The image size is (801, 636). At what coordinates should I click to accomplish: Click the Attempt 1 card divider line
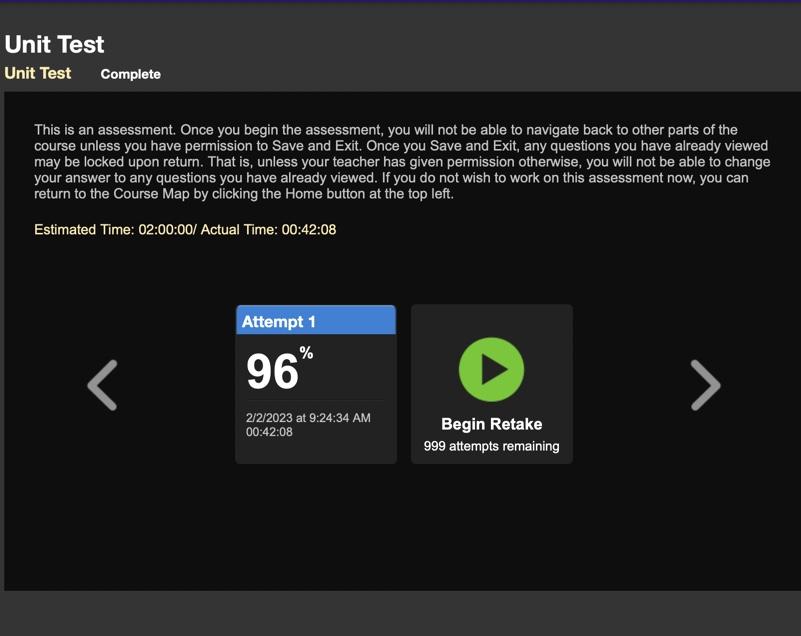tap(315, 401)
